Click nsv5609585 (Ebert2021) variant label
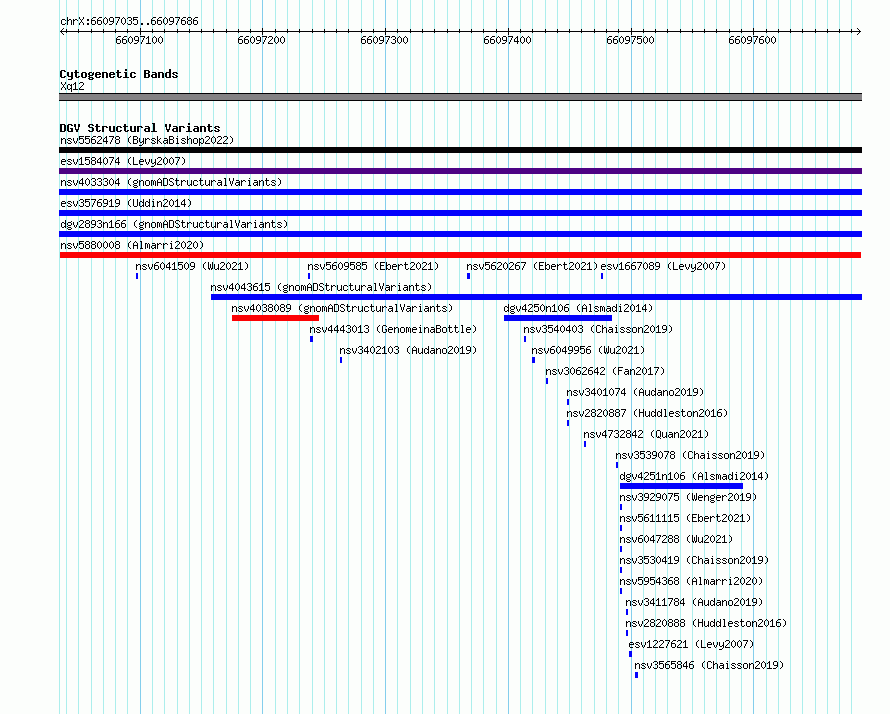The height and width of the screenshot is (714, 890). 373,266
